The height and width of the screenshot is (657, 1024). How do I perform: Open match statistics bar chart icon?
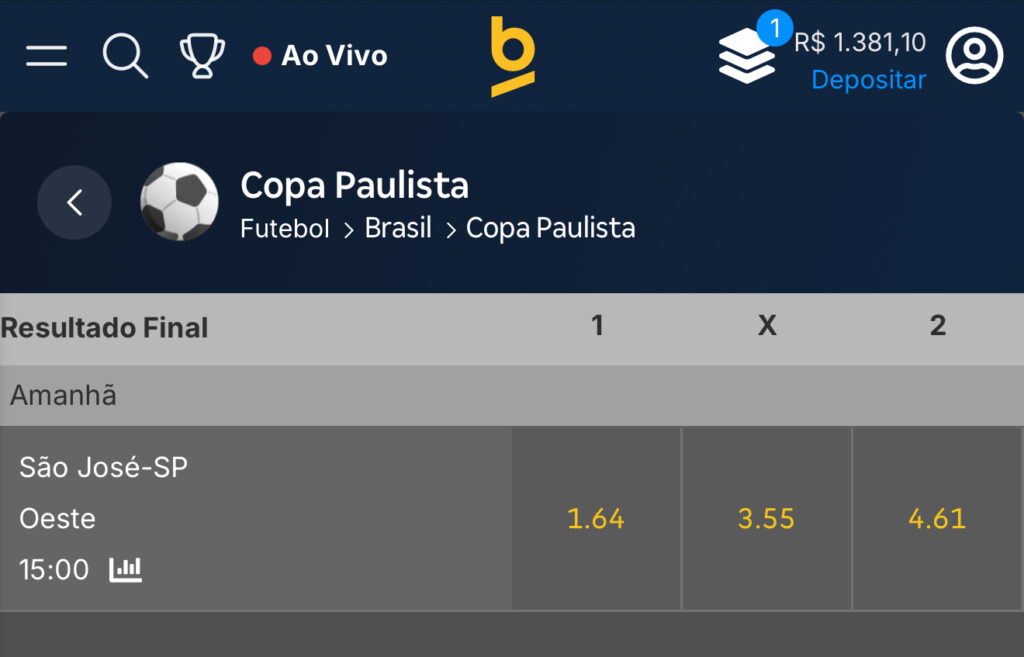coord(126,570)
